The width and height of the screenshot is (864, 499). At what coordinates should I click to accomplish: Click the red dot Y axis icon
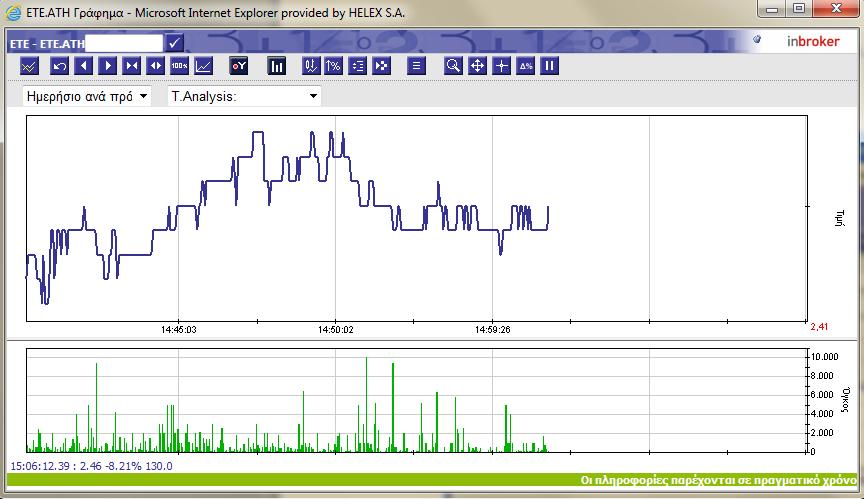239,66
